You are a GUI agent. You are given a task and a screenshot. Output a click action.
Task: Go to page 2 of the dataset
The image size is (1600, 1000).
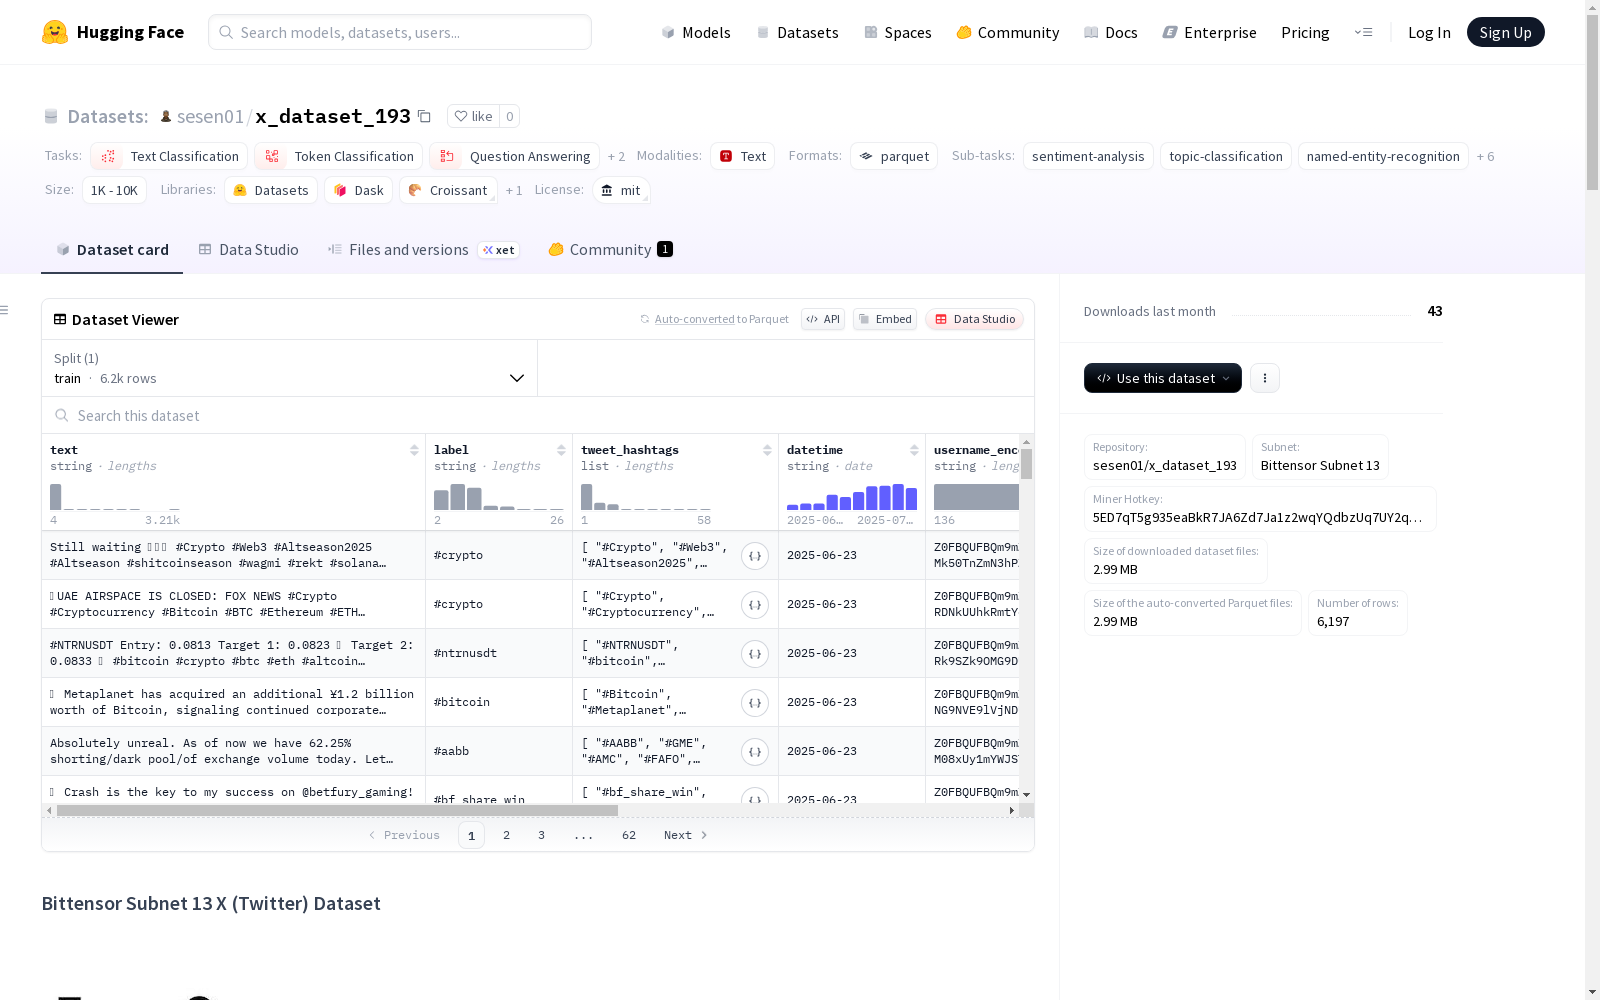pos(506,835)
